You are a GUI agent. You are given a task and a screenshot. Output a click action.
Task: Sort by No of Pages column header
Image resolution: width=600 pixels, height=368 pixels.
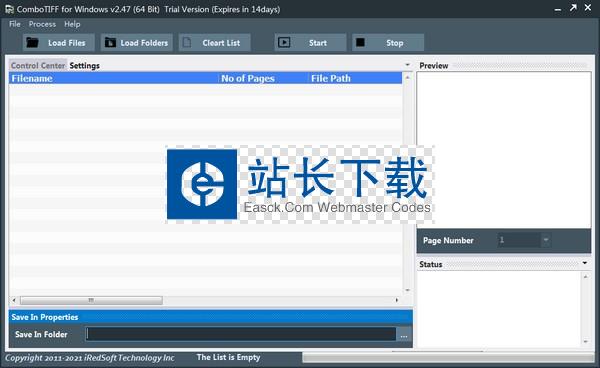pyautogui.click(x=263, y=78)
